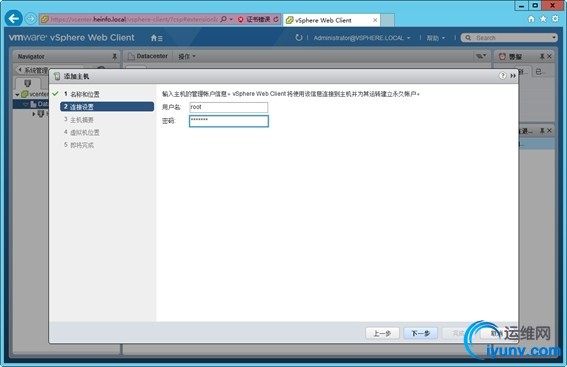
Task: Click Add Host dialog title icon
Action: point(57,76)
